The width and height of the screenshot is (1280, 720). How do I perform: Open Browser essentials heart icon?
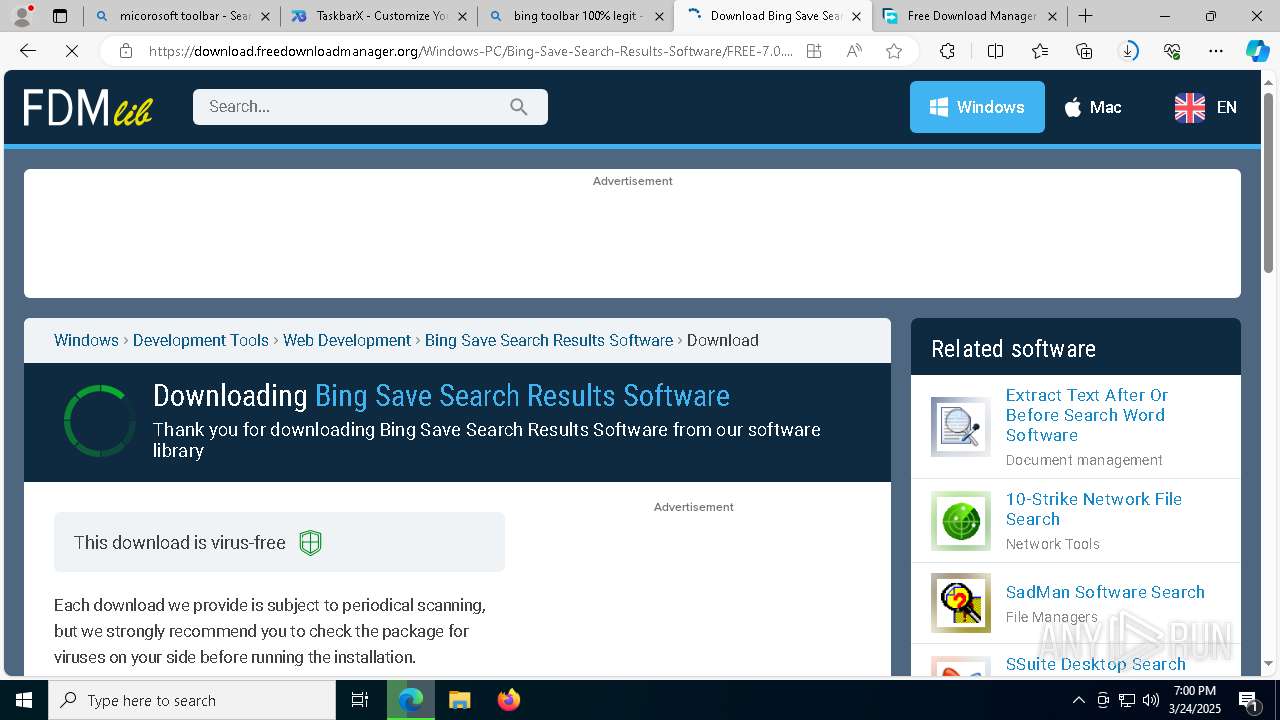(x=1172, y=51)
